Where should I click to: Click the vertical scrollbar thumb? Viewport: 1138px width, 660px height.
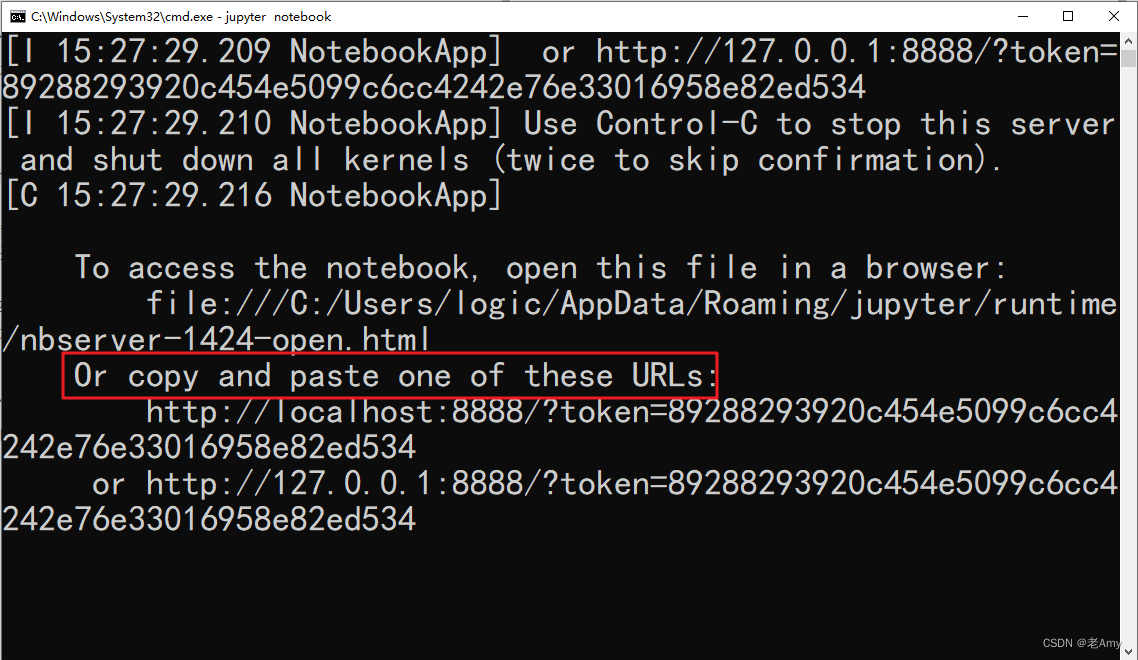pos(1129,58)
